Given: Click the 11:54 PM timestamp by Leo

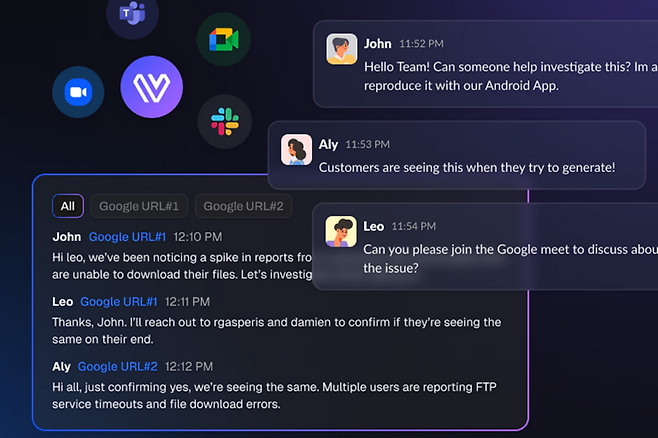Looking at the screenshot, I should pyautogui.click(x=414, y=227).
